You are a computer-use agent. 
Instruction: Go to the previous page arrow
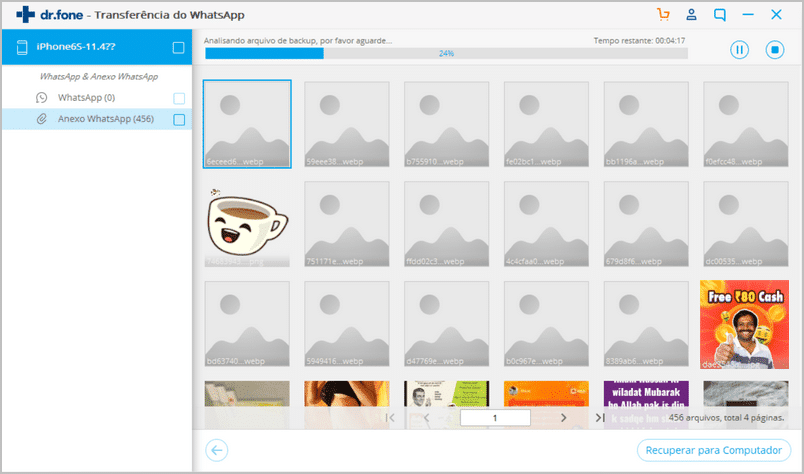pyautogui.click(x=426, y=418)
